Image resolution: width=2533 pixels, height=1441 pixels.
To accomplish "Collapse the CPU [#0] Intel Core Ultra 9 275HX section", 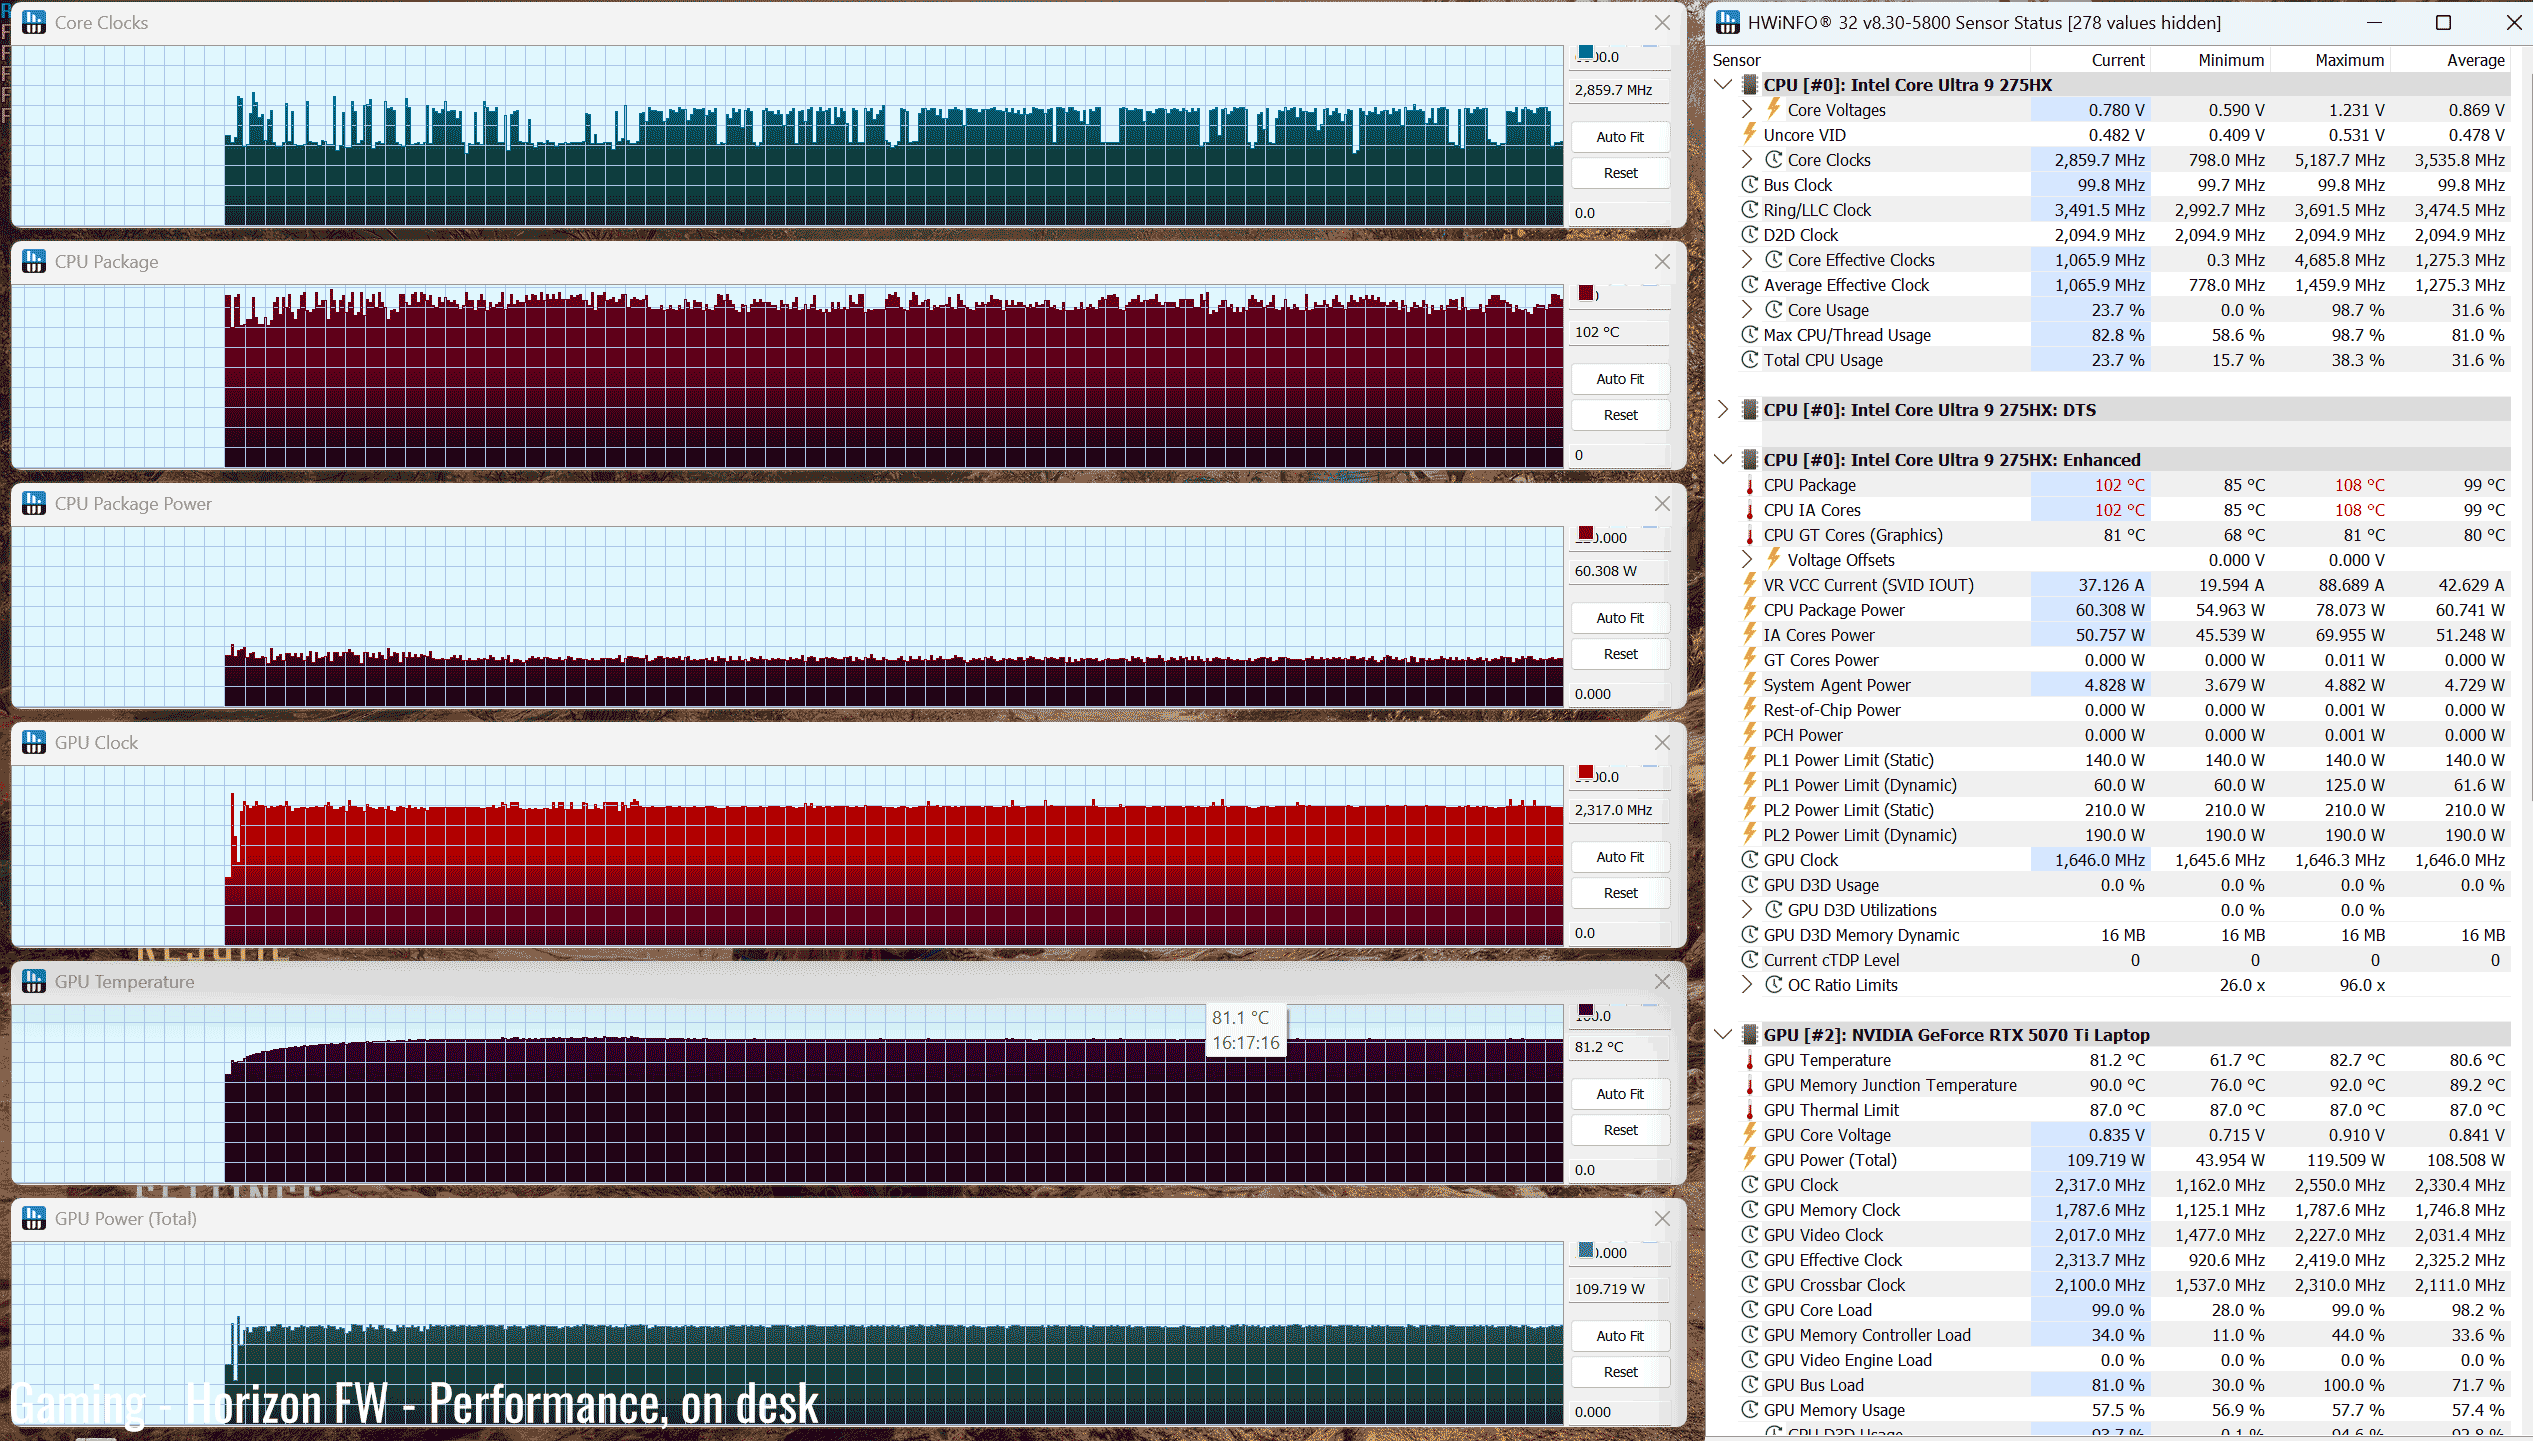I will pos(1723,85).
